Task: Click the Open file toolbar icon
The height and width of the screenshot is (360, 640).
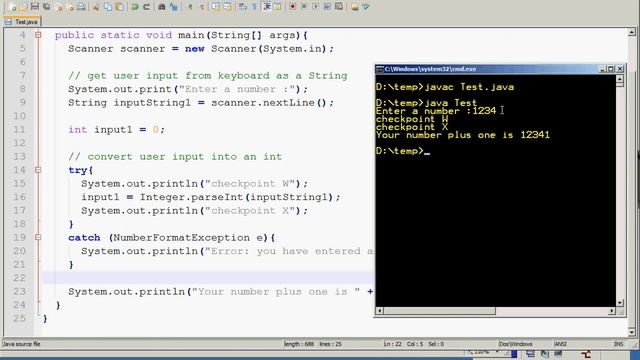Action: (x=23, y=7)
